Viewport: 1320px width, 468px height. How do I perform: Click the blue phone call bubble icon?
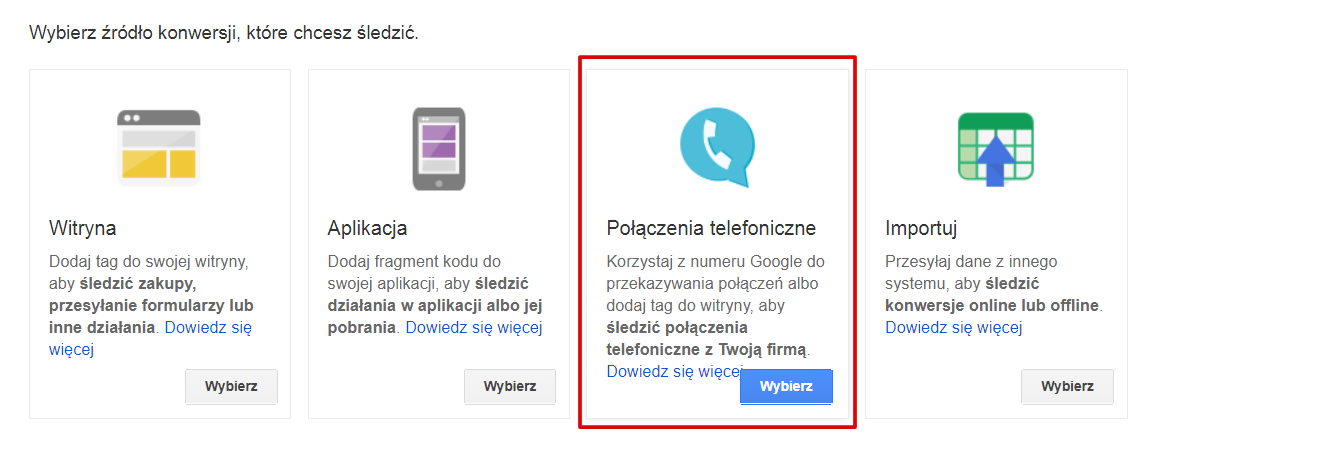tap(717, 148)
